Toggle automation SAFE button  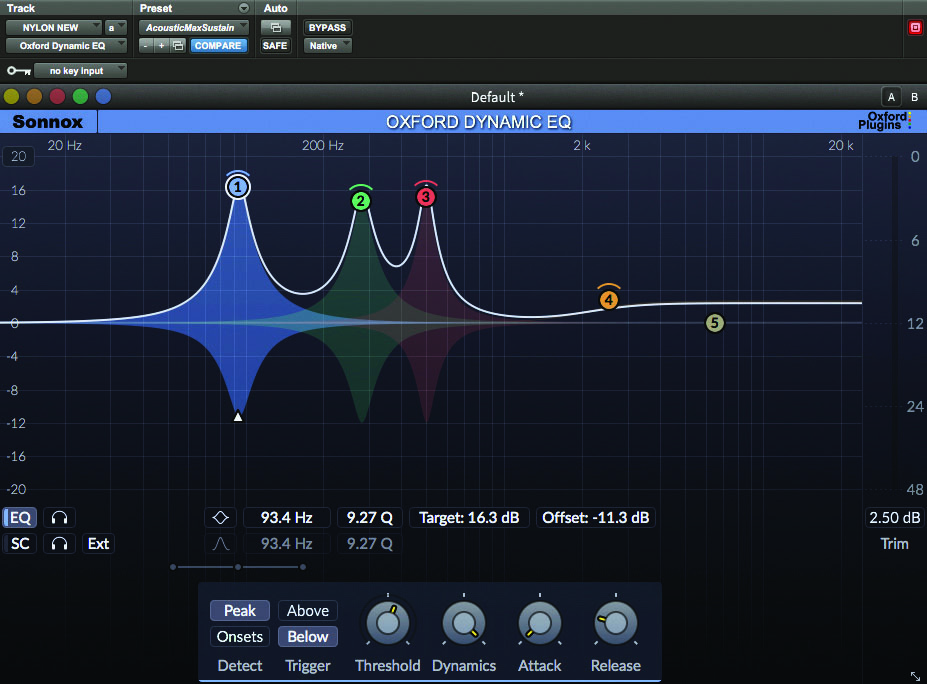pyautogui.click(x=275, y=46)
